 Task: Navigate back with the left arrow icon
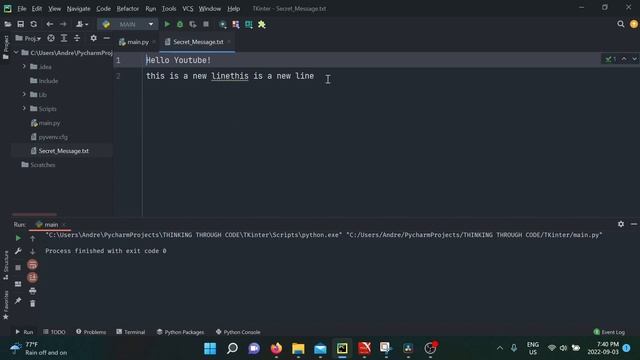click(x=49, y=24)
